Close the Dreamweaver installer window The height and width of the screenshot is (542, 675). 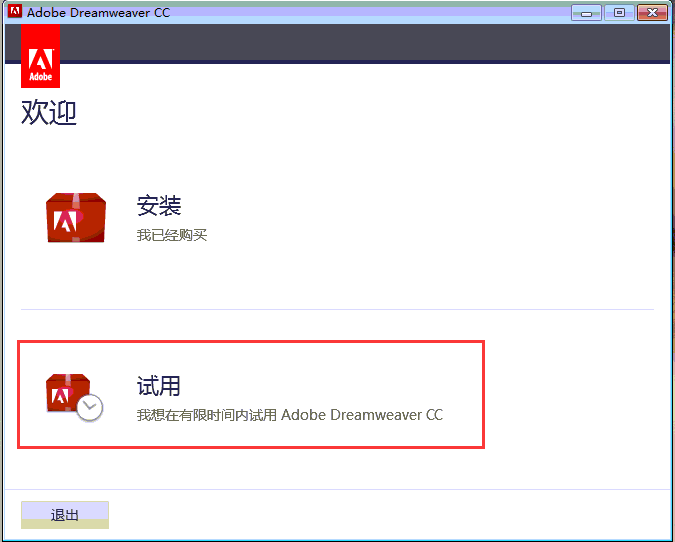(x=652, y=13)
